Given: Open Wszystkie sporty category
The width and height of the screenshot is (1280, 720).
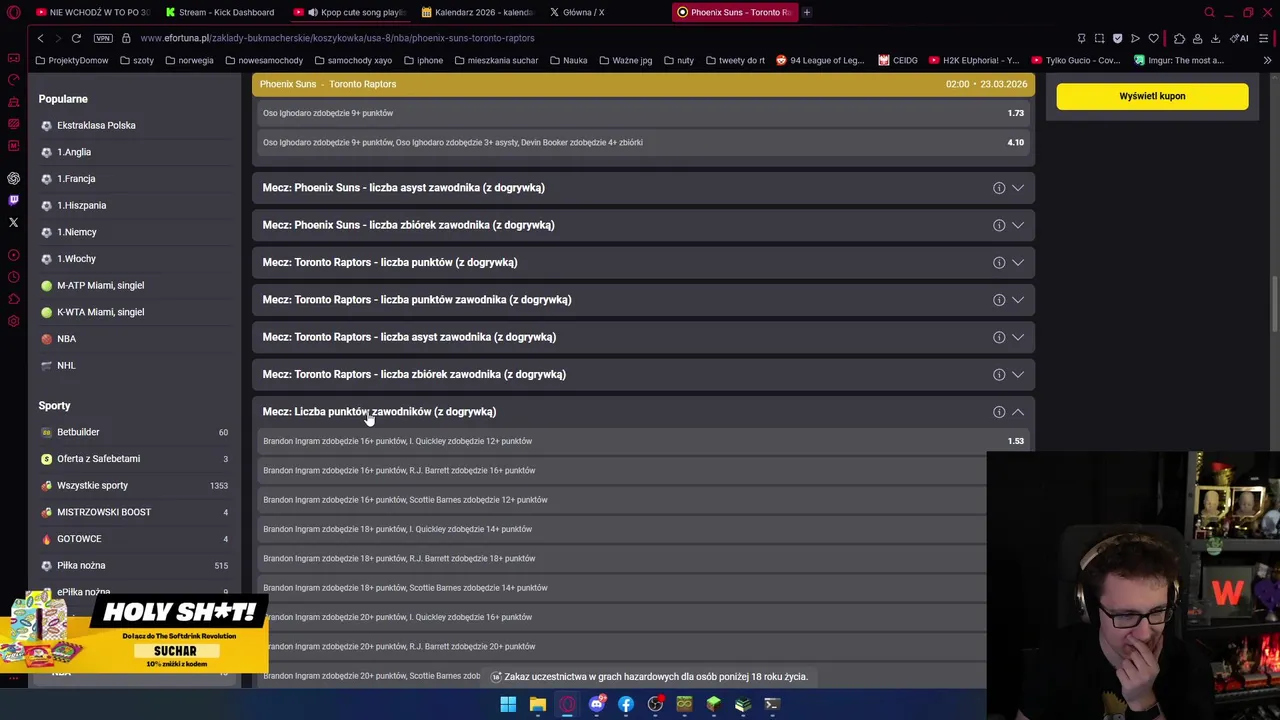Looking at the screenshot, I should (x=92, y=485).
